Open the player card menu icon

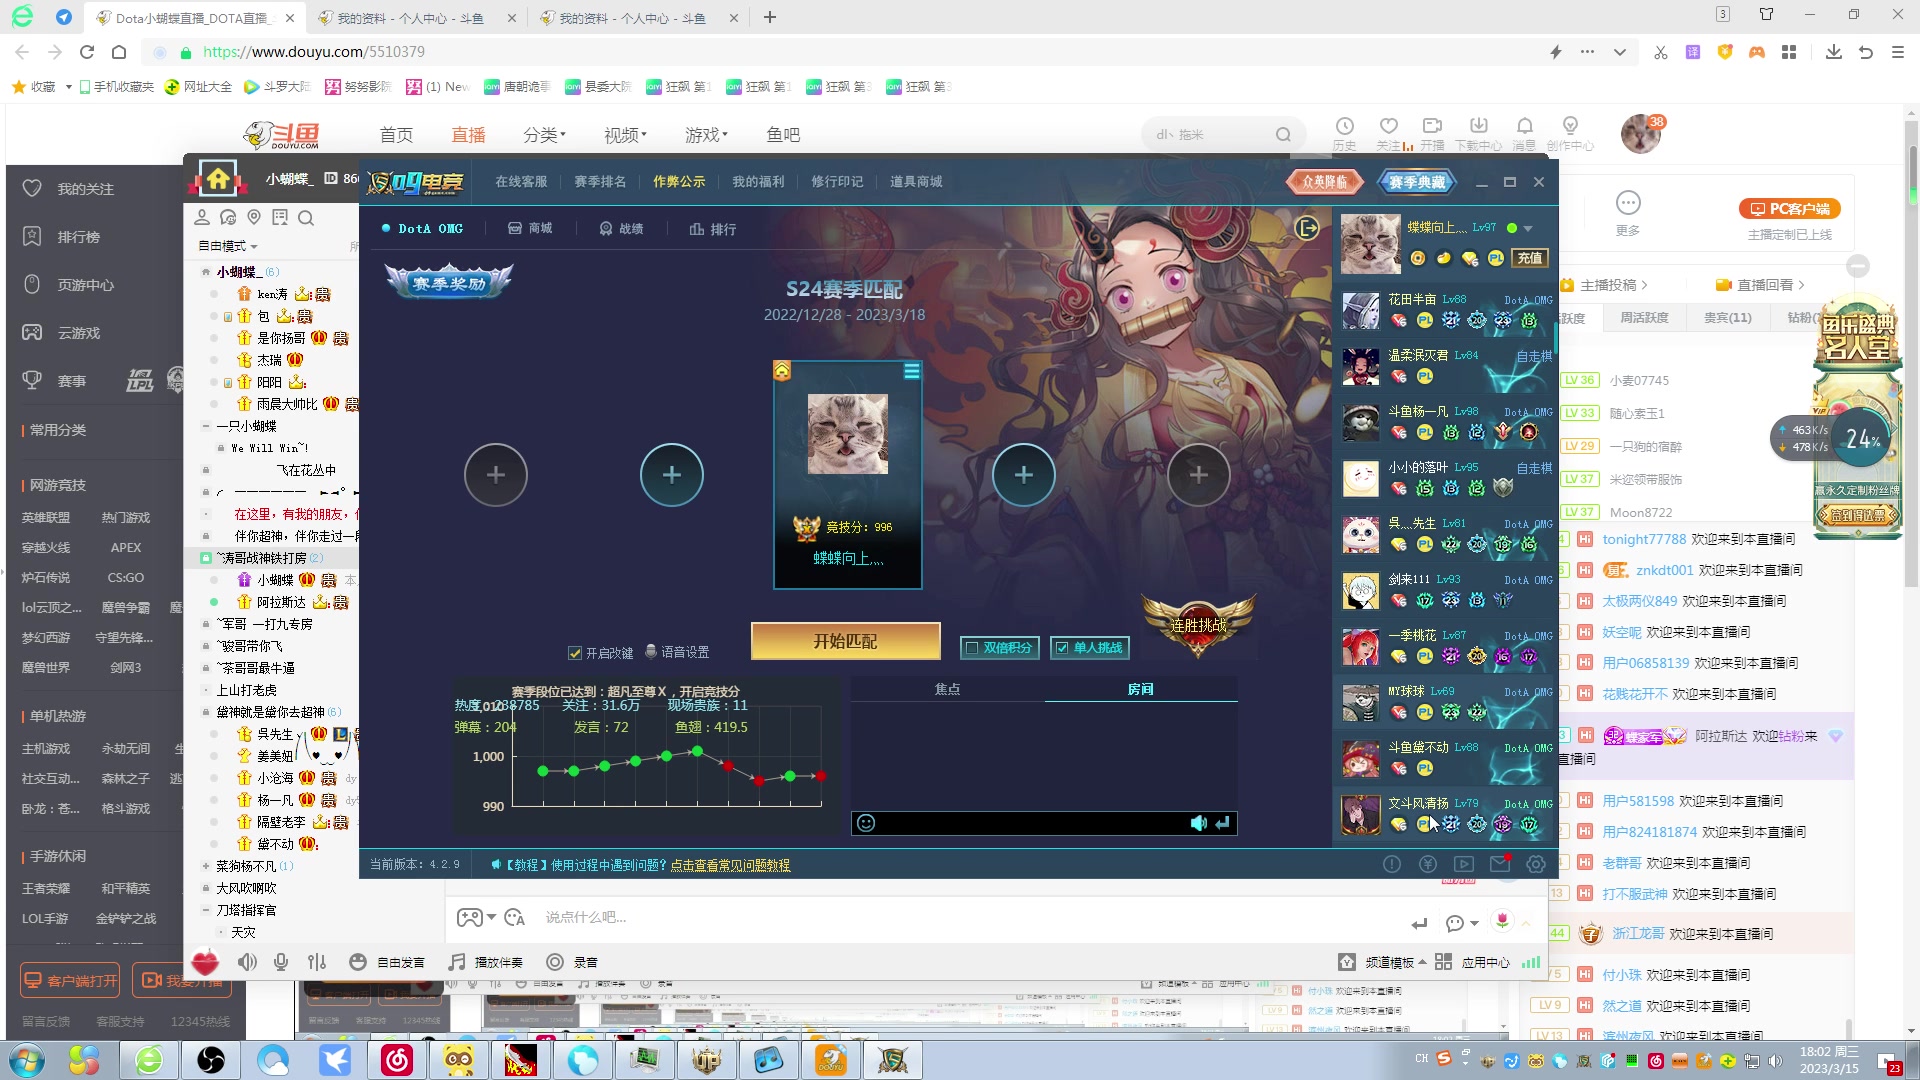[912, 372]
